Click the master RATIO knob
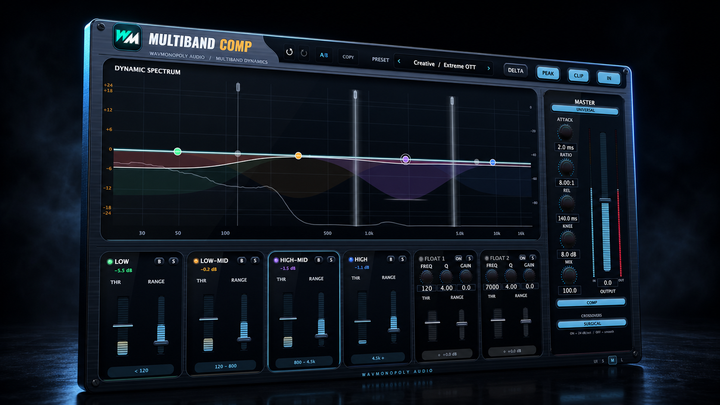This screenshot has width=720, height=405. tap(566, 168)
